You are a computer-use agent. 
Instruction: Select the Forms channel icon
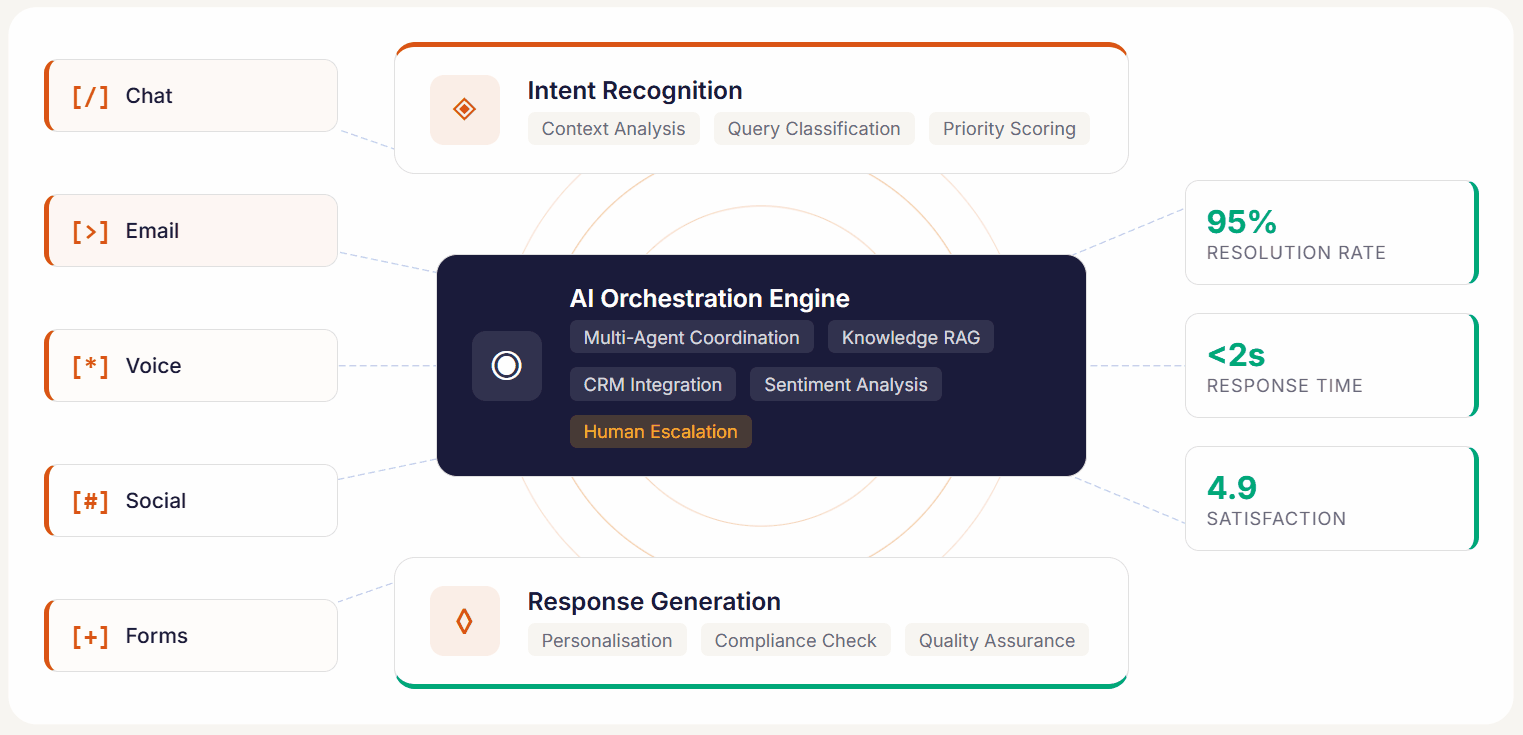point(89,635)
